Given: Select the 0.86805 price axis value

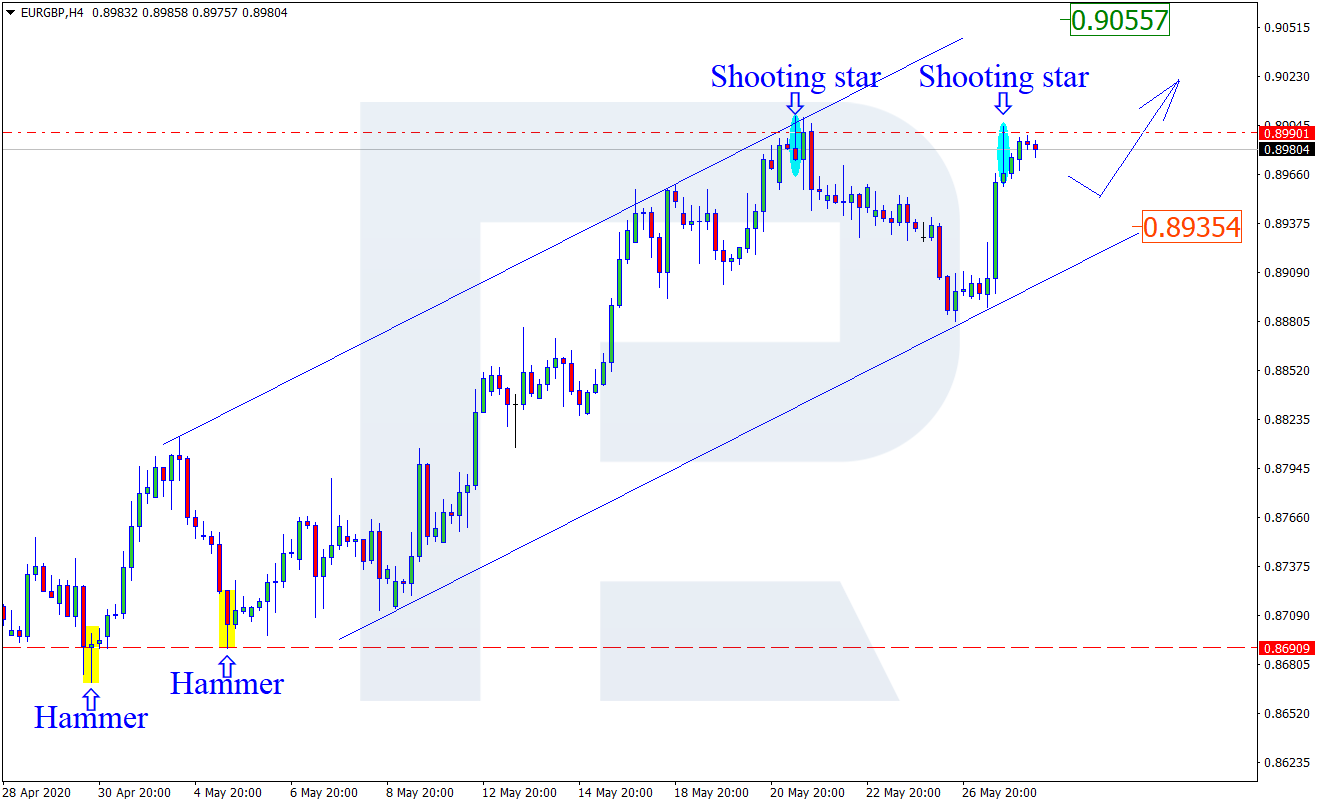Looking at the screenshot, I should pos(1286,664).
